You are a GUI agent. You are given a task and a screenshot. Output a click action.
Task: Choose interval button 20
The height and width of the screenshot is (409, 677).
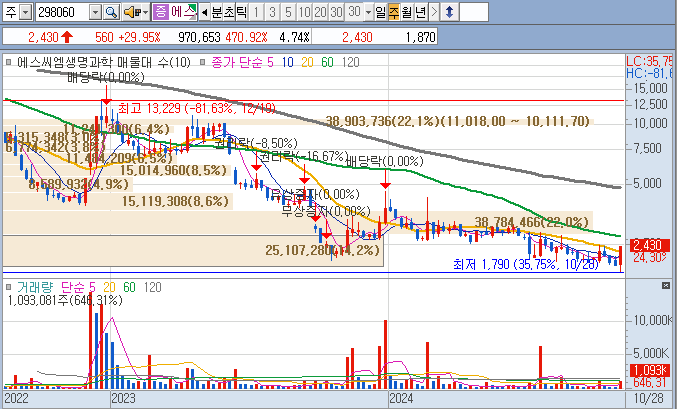pos(320,12)
